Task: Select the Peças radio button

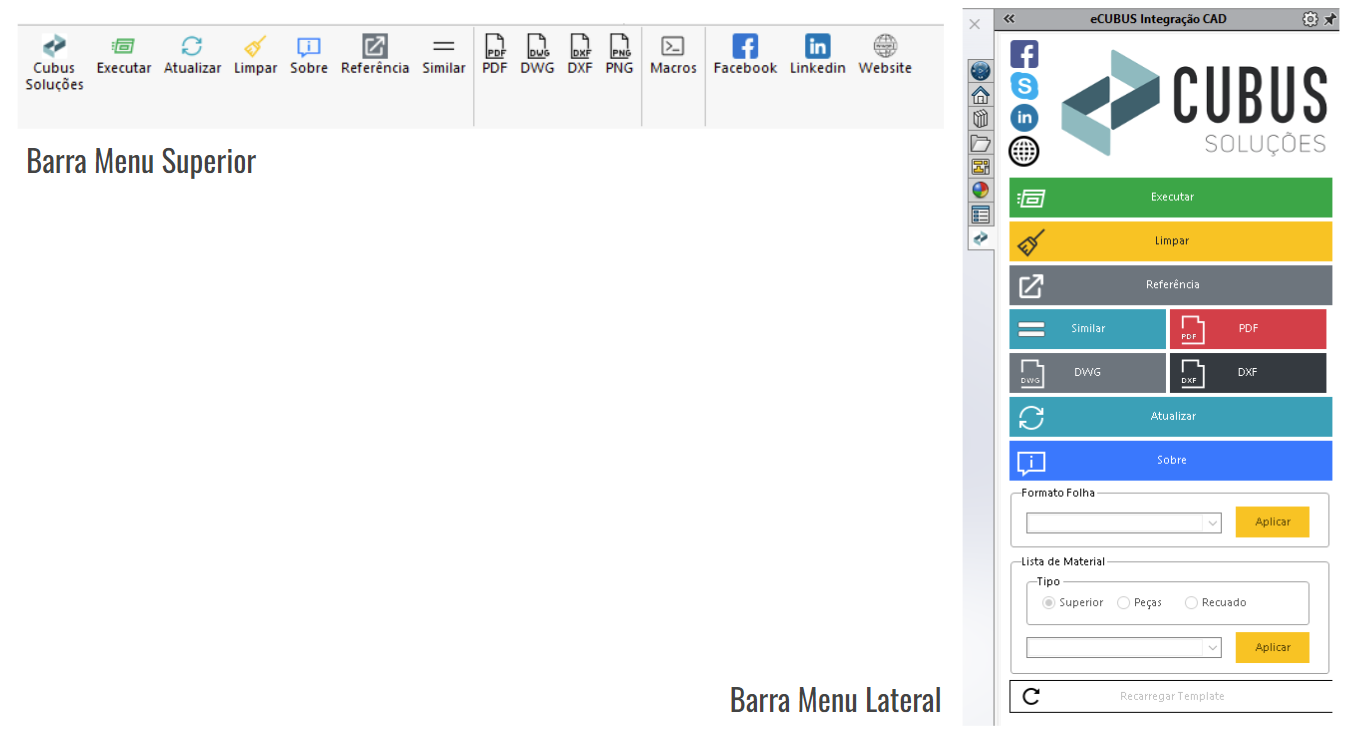Action: click(x=1124, y=603)
